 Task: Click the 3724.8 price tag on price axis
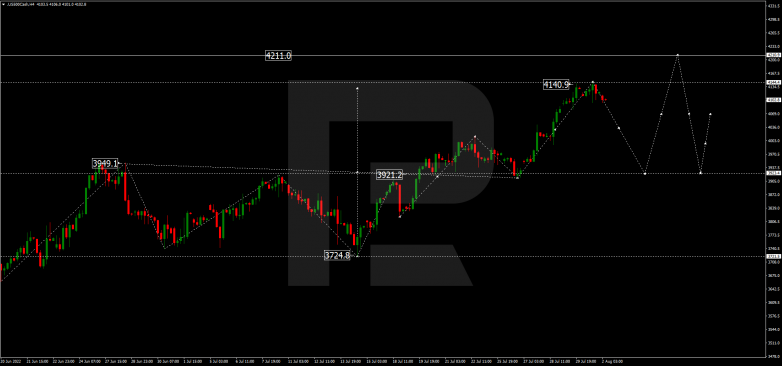click(x=773, y=256)
